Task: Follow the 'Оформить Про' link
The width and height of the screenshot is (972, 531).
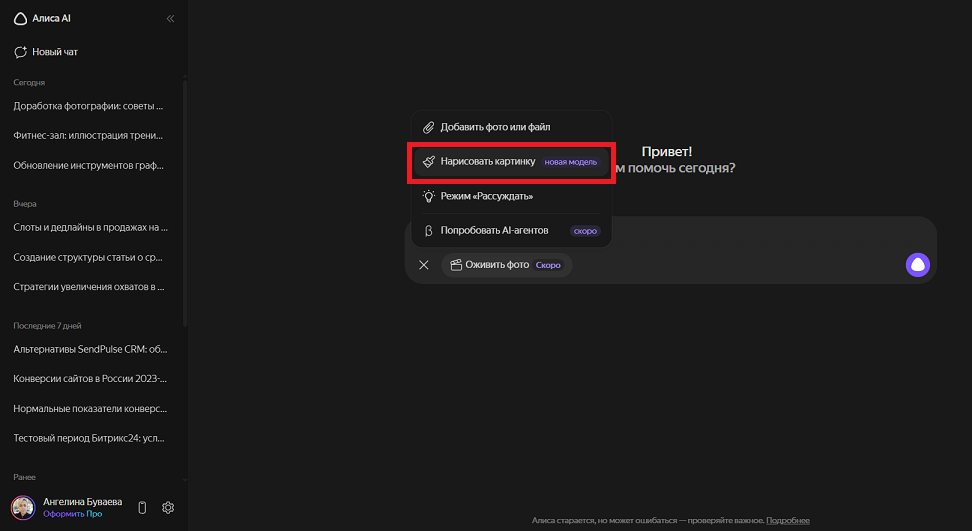Action: coord(73,514)
